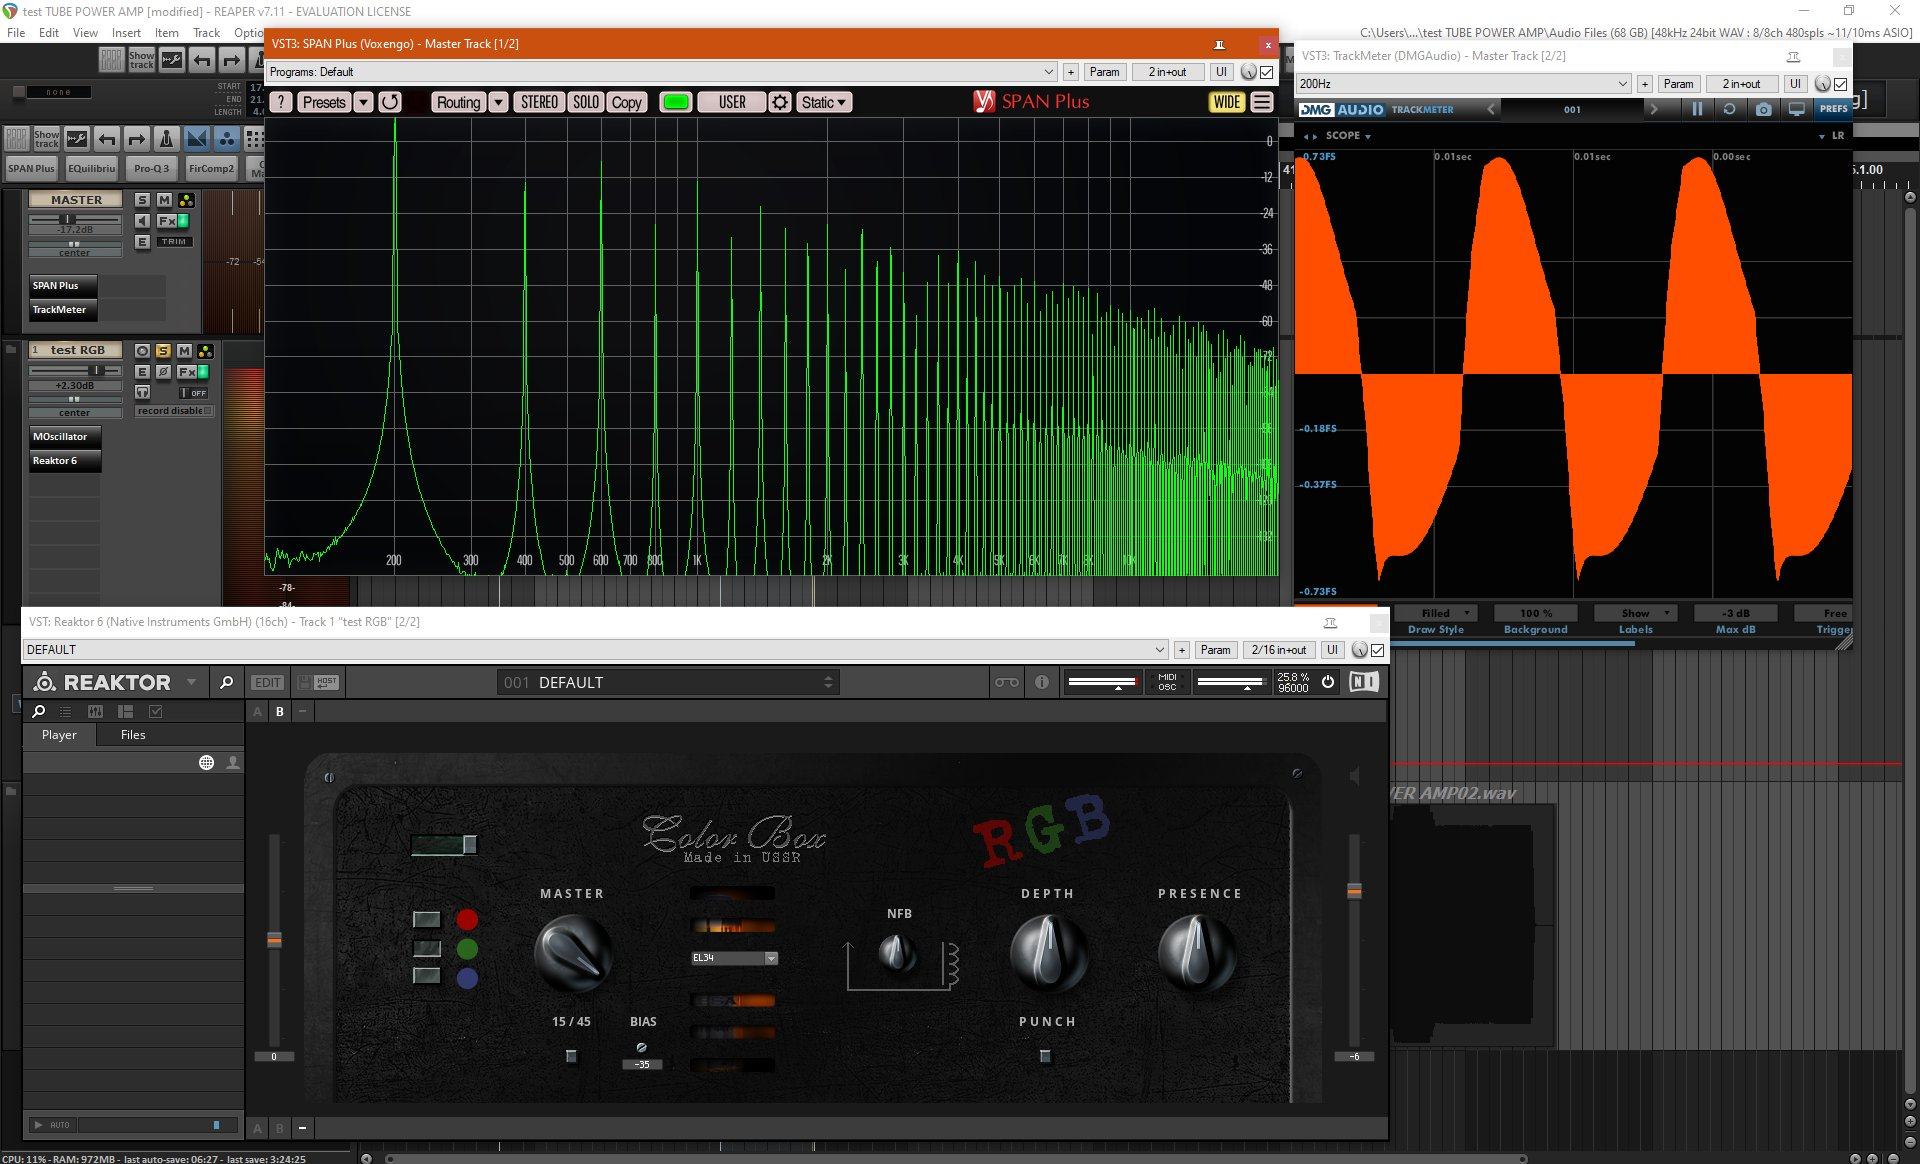This screenshot has width=1920, height=1164.
Task: Toggle the 15 / 45 switch
Action: coord(571,1056)
